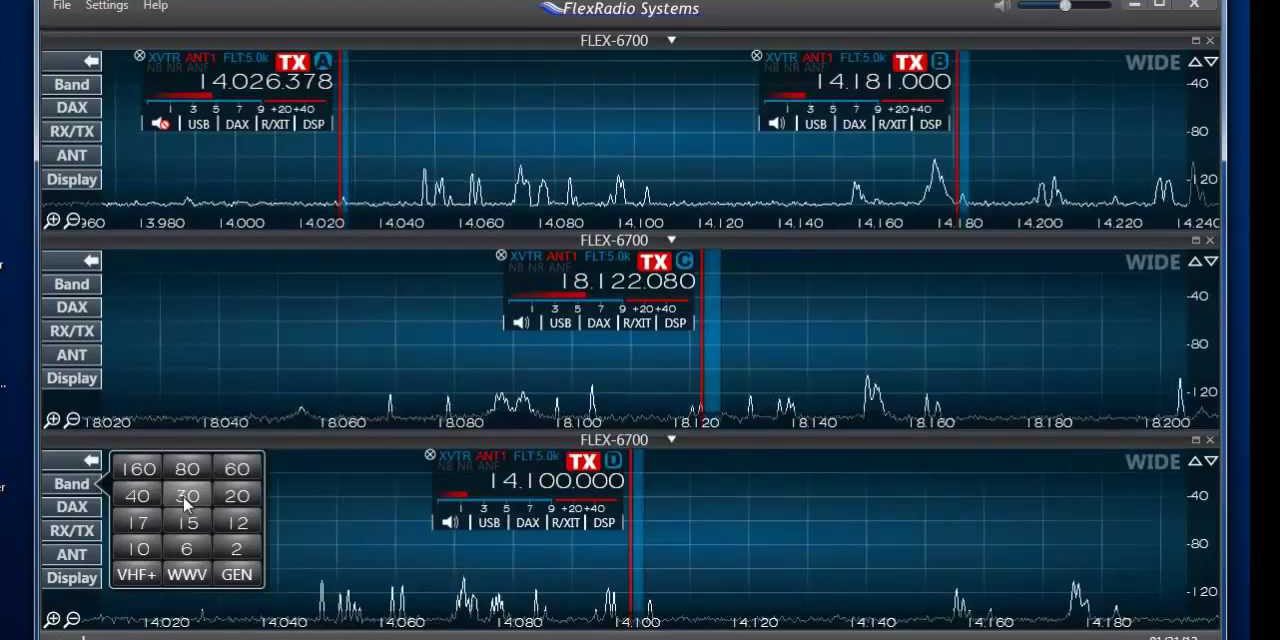Viewport: 1280px width, 640px height.
Task: Open the Help menu
Action: pyautogui.click(x=155, y=6)
